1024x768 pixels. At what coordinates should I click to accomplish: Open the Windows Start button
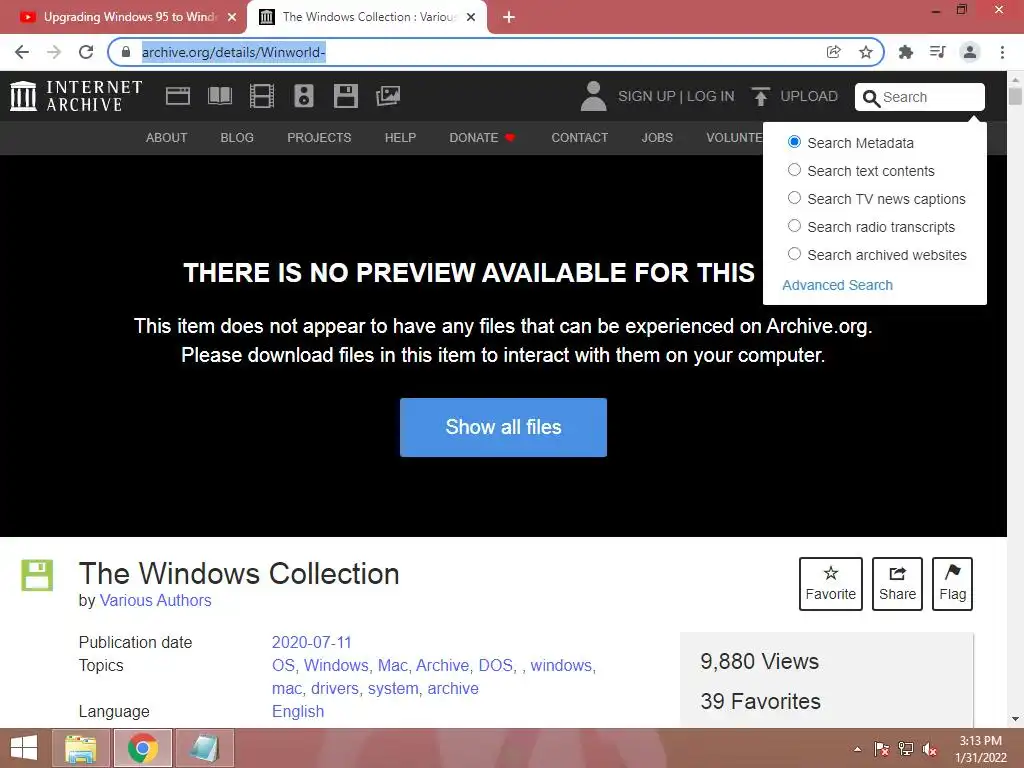click(x=24, y=748)
